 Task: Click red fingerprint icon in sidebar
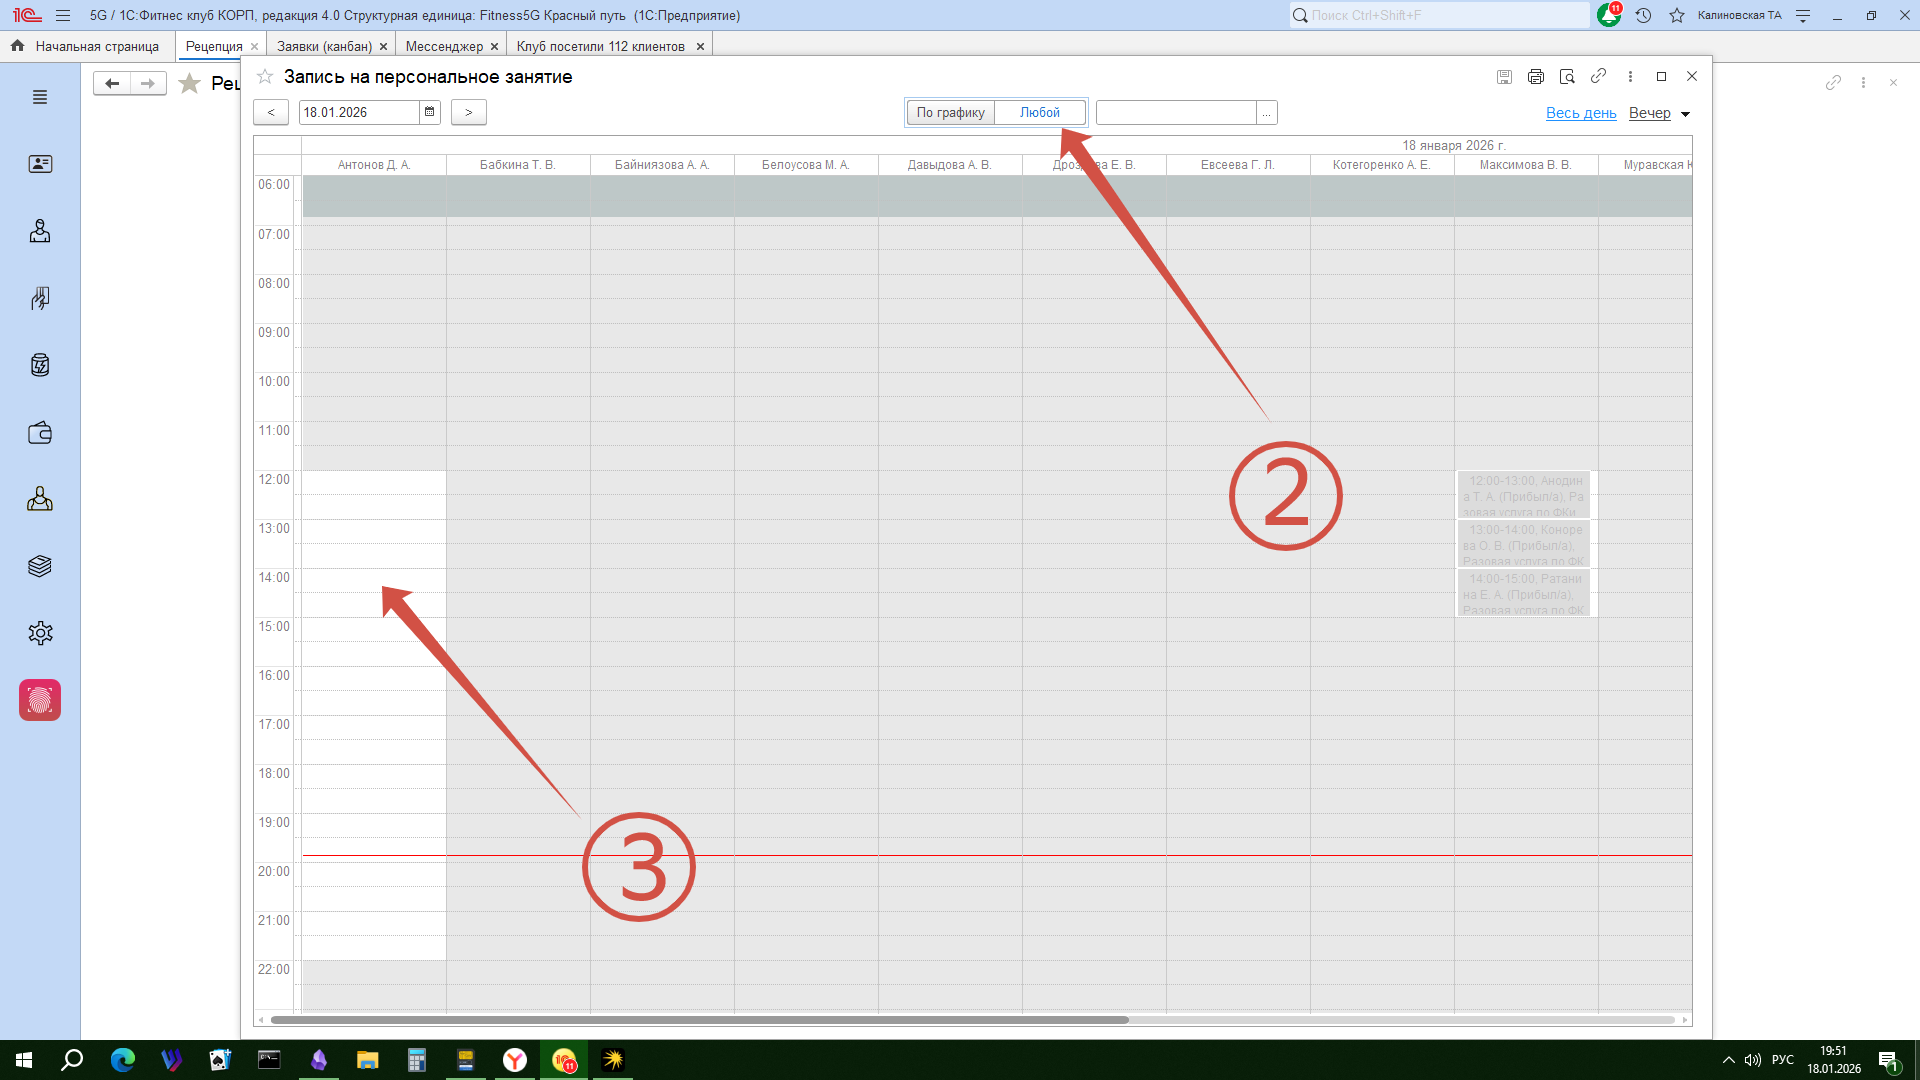[x=40, y=700]
